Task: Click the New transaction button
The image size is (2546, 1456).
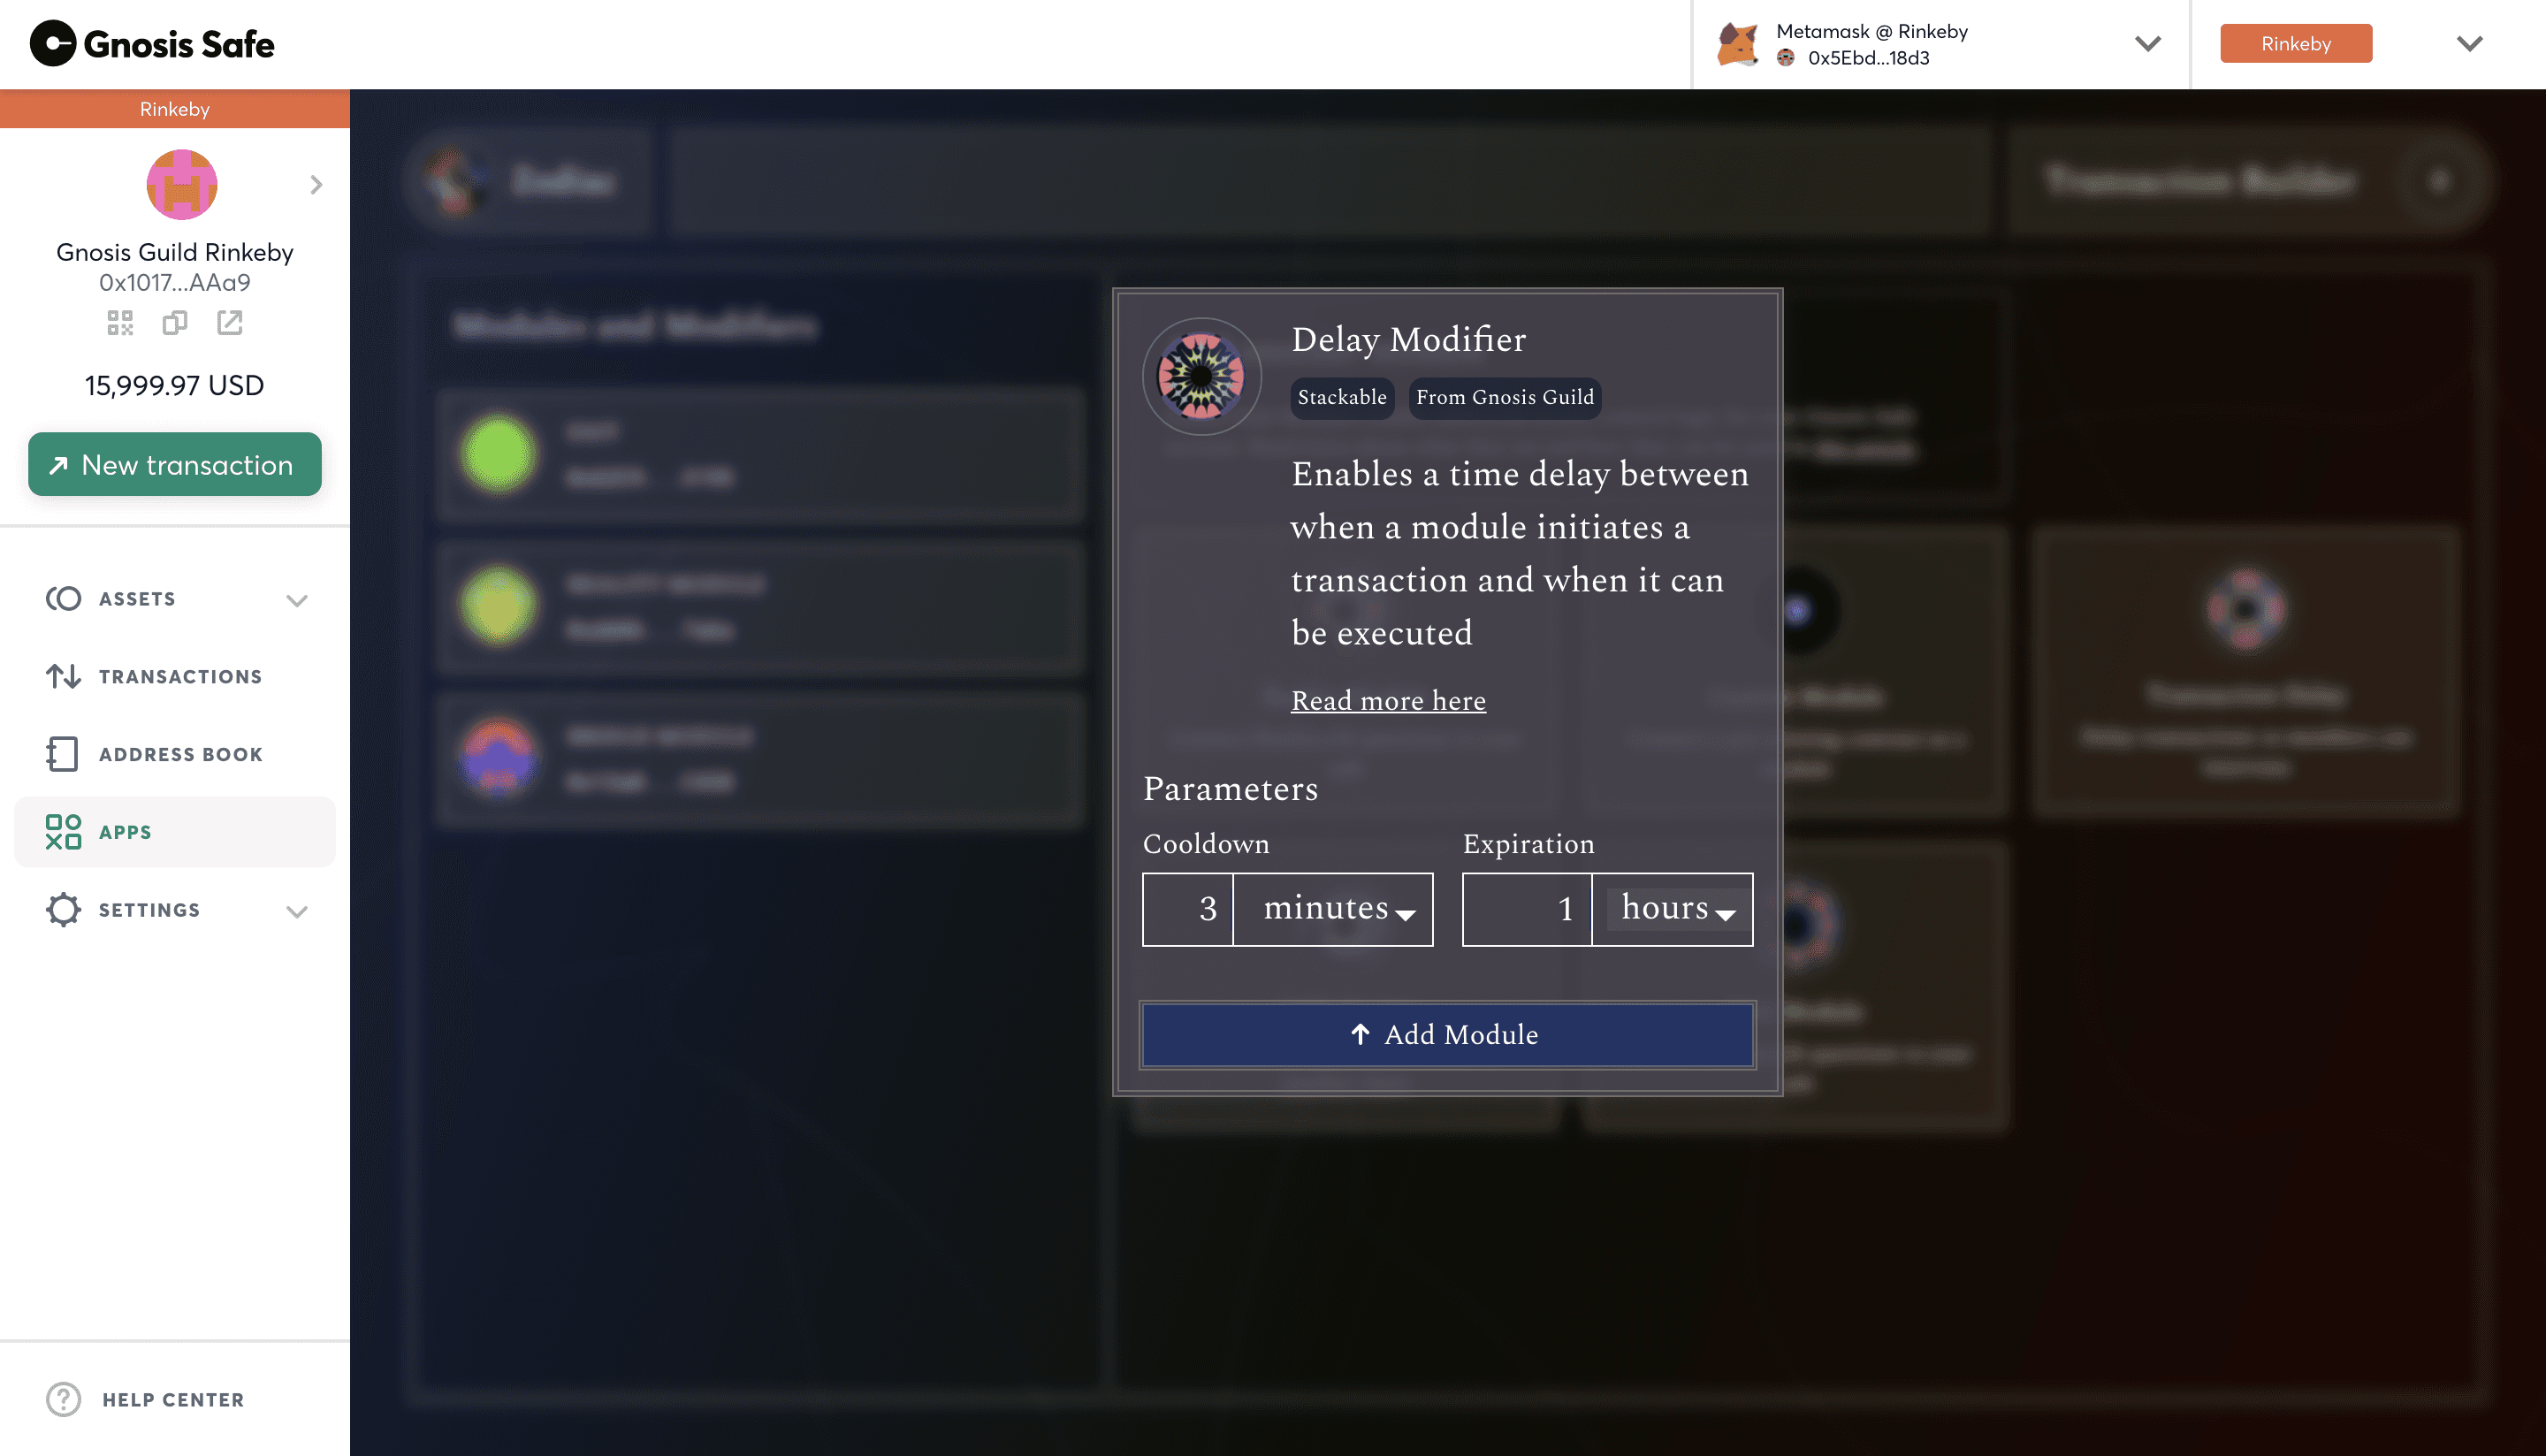Action: 173,463
